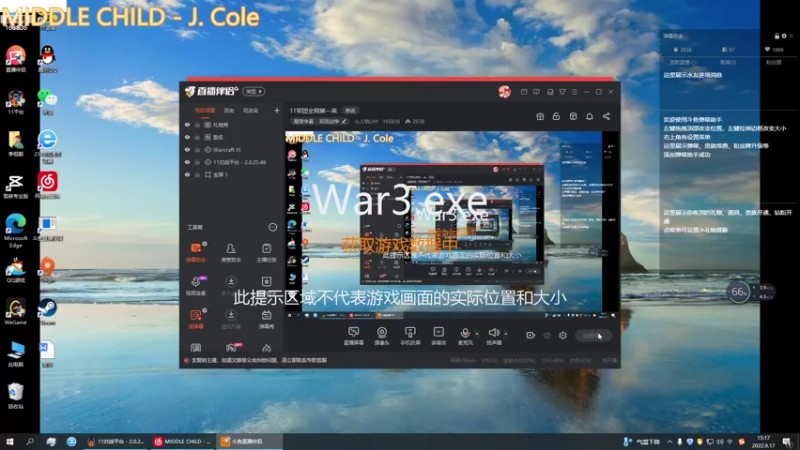
Task: Mute the 扬声器 speaker
Action: tap(493, 336)
